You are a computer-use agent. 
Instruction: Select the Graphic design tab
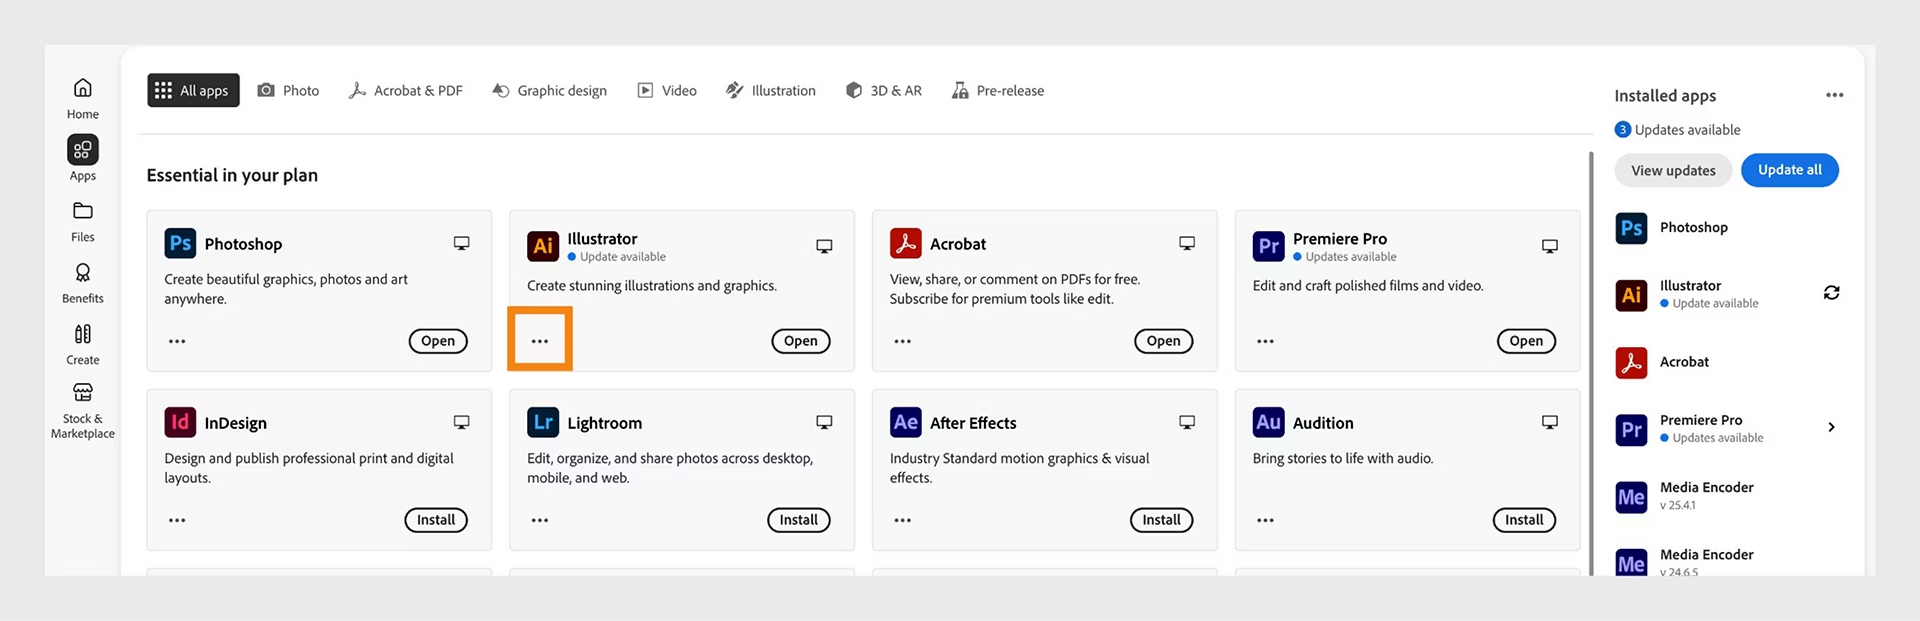click(549, 91)
